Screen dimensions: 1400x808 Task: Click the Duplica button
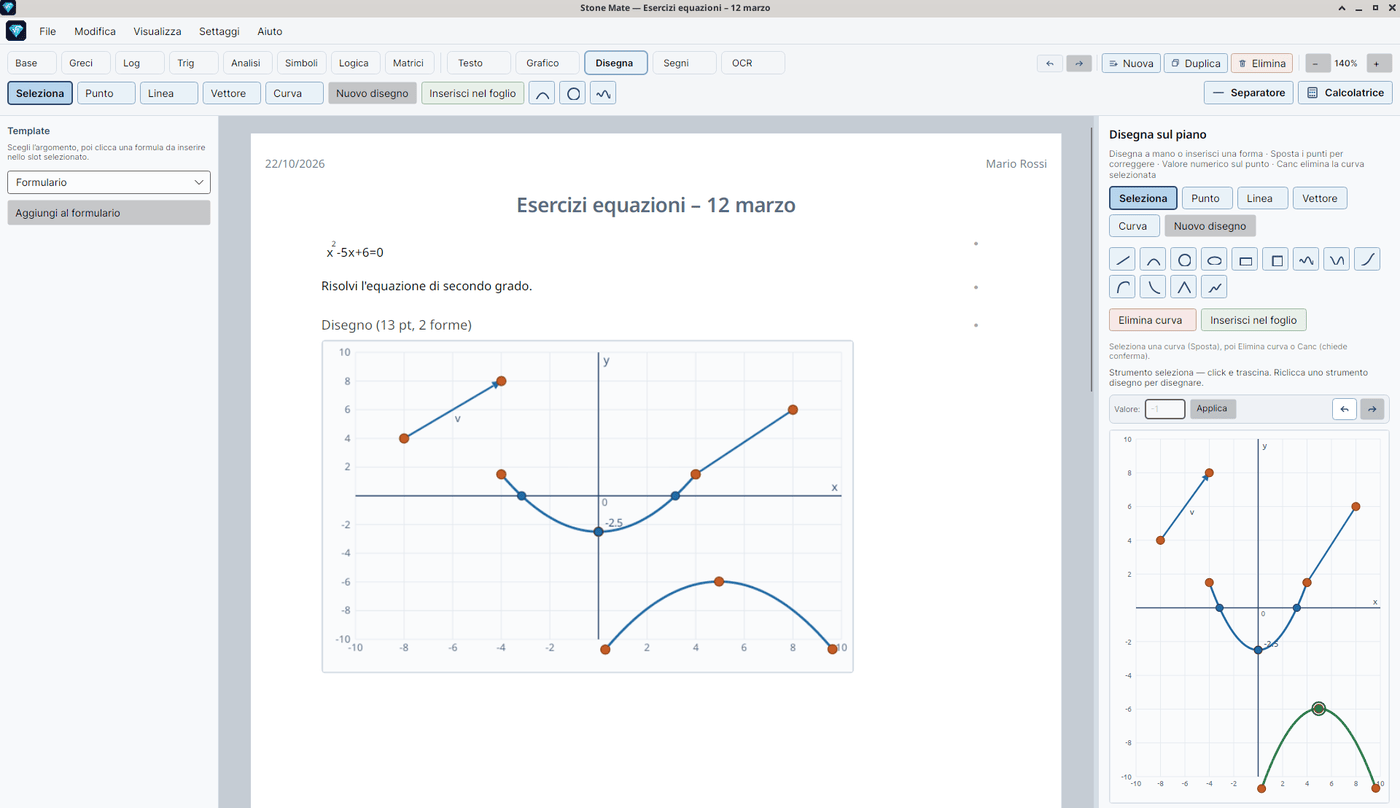coord(1195,63)
